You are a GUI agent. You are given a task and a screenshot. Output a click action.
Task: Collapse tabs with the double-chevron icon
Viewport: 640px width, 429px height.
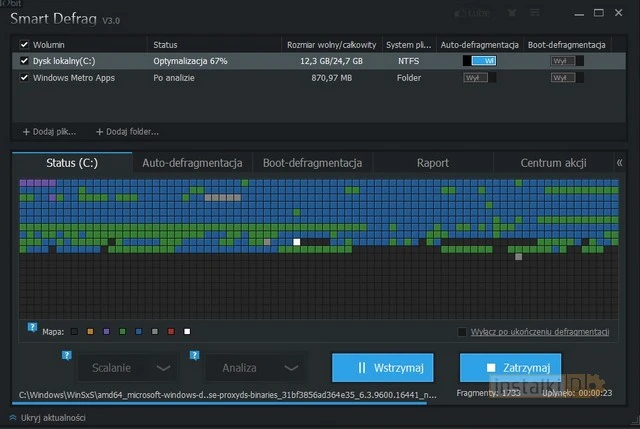pos(619,163)
